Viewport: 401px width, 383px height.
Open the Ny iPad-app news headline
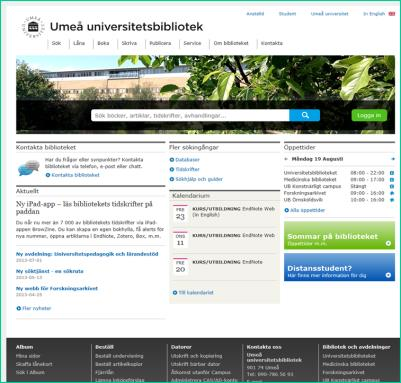click(84, 208)
